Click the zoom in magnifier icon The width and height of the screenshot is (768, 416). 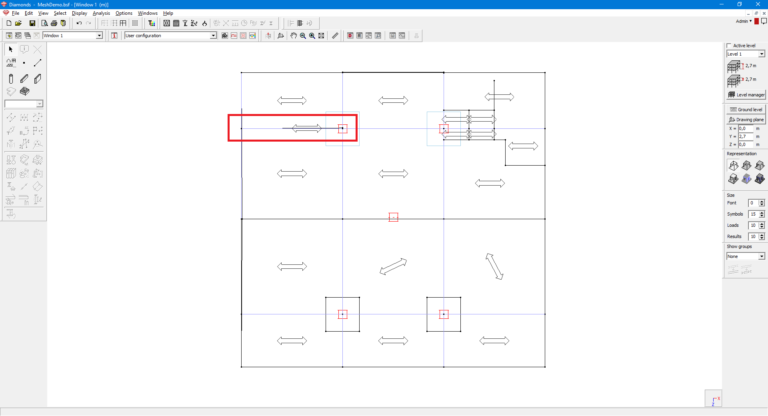(312, 36)
